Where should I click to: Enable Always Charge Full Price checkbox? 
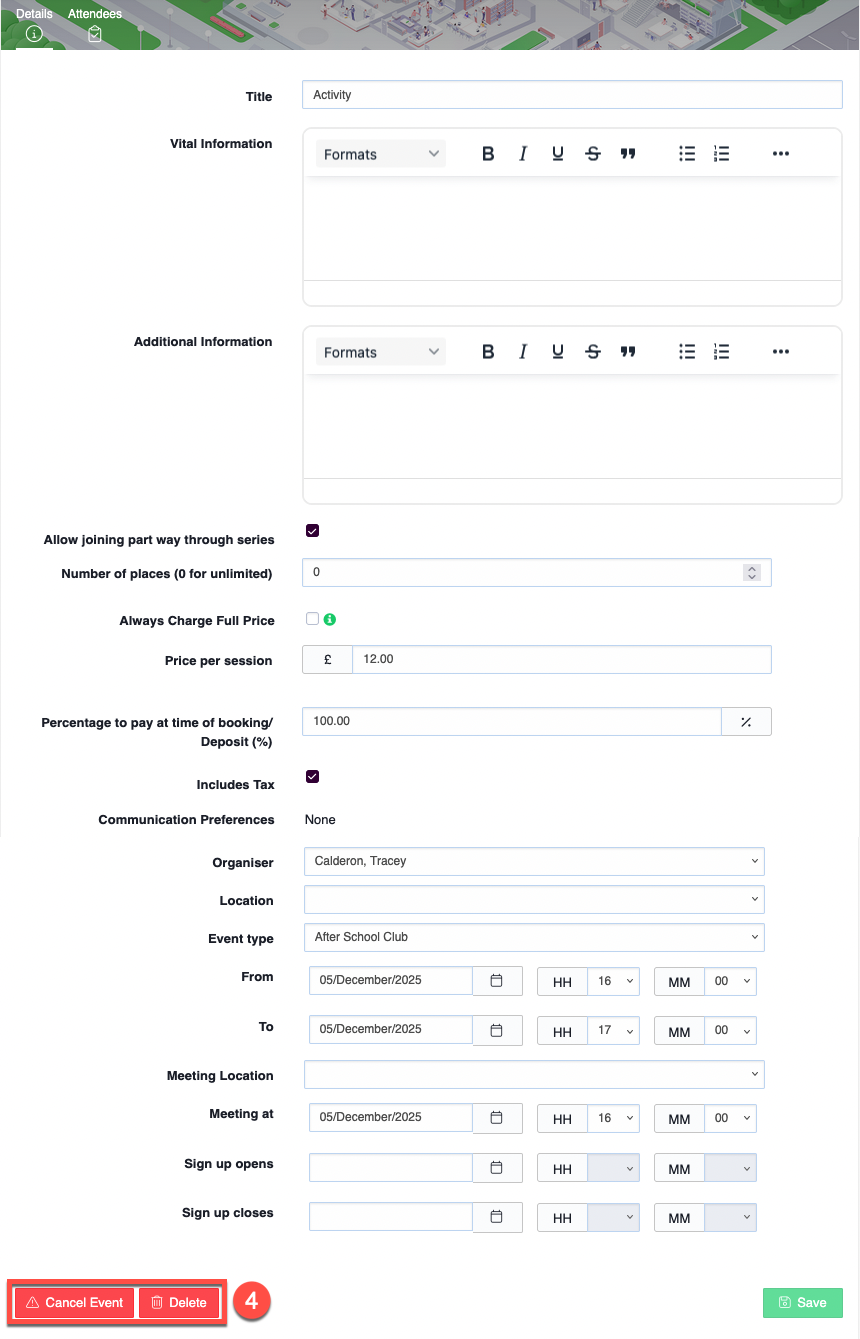(x=312, y=619)
